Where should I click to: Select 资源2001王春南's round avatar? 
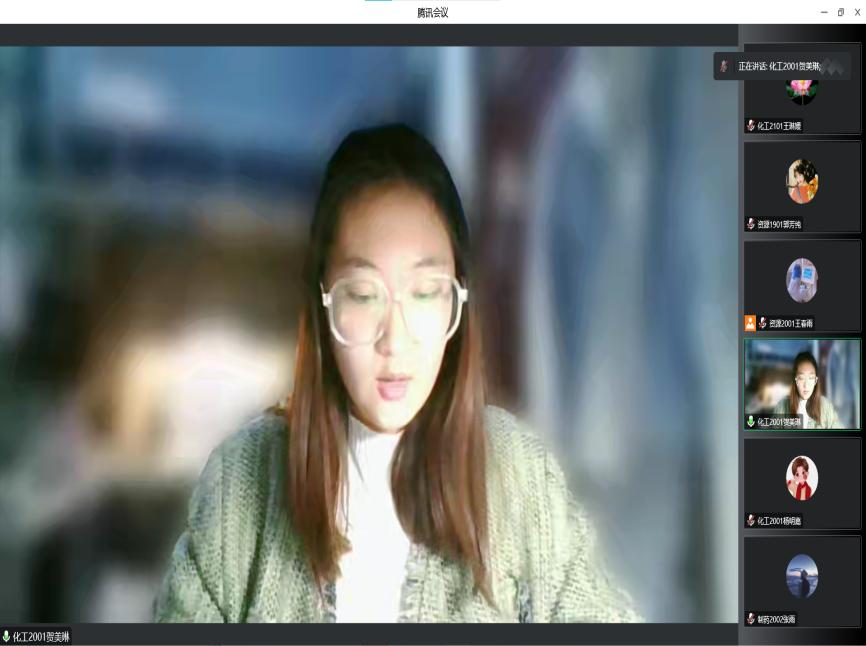coord(801,280)
